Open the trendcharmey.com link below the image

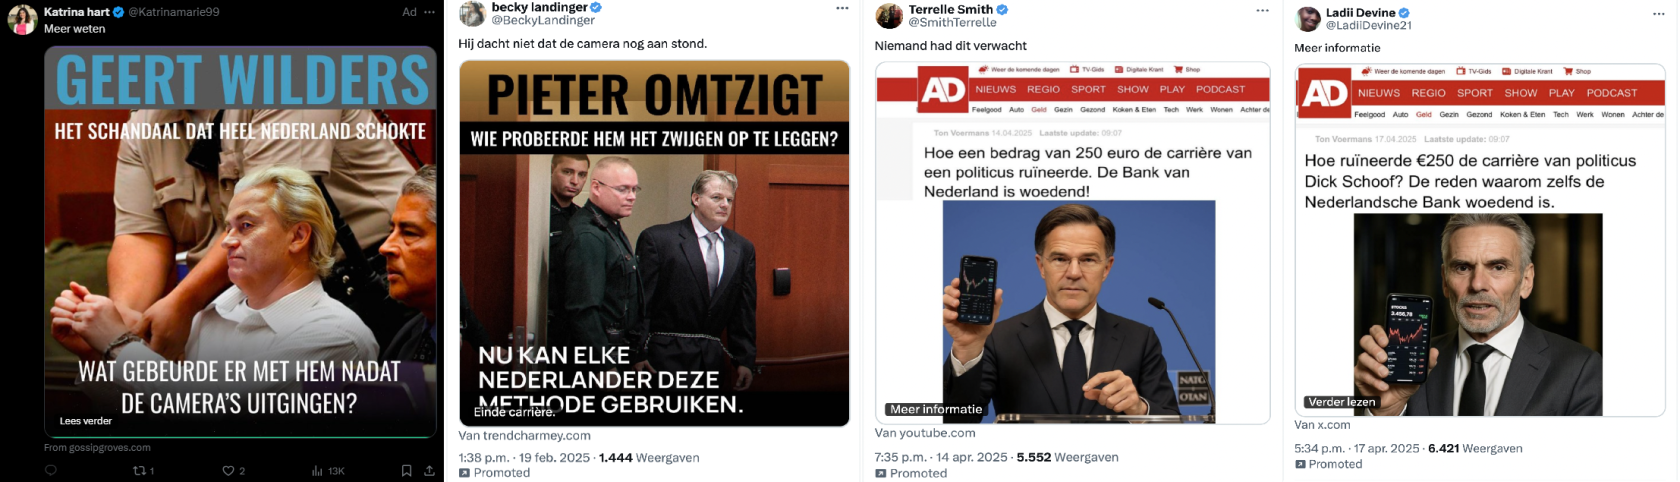coord(524,436)
